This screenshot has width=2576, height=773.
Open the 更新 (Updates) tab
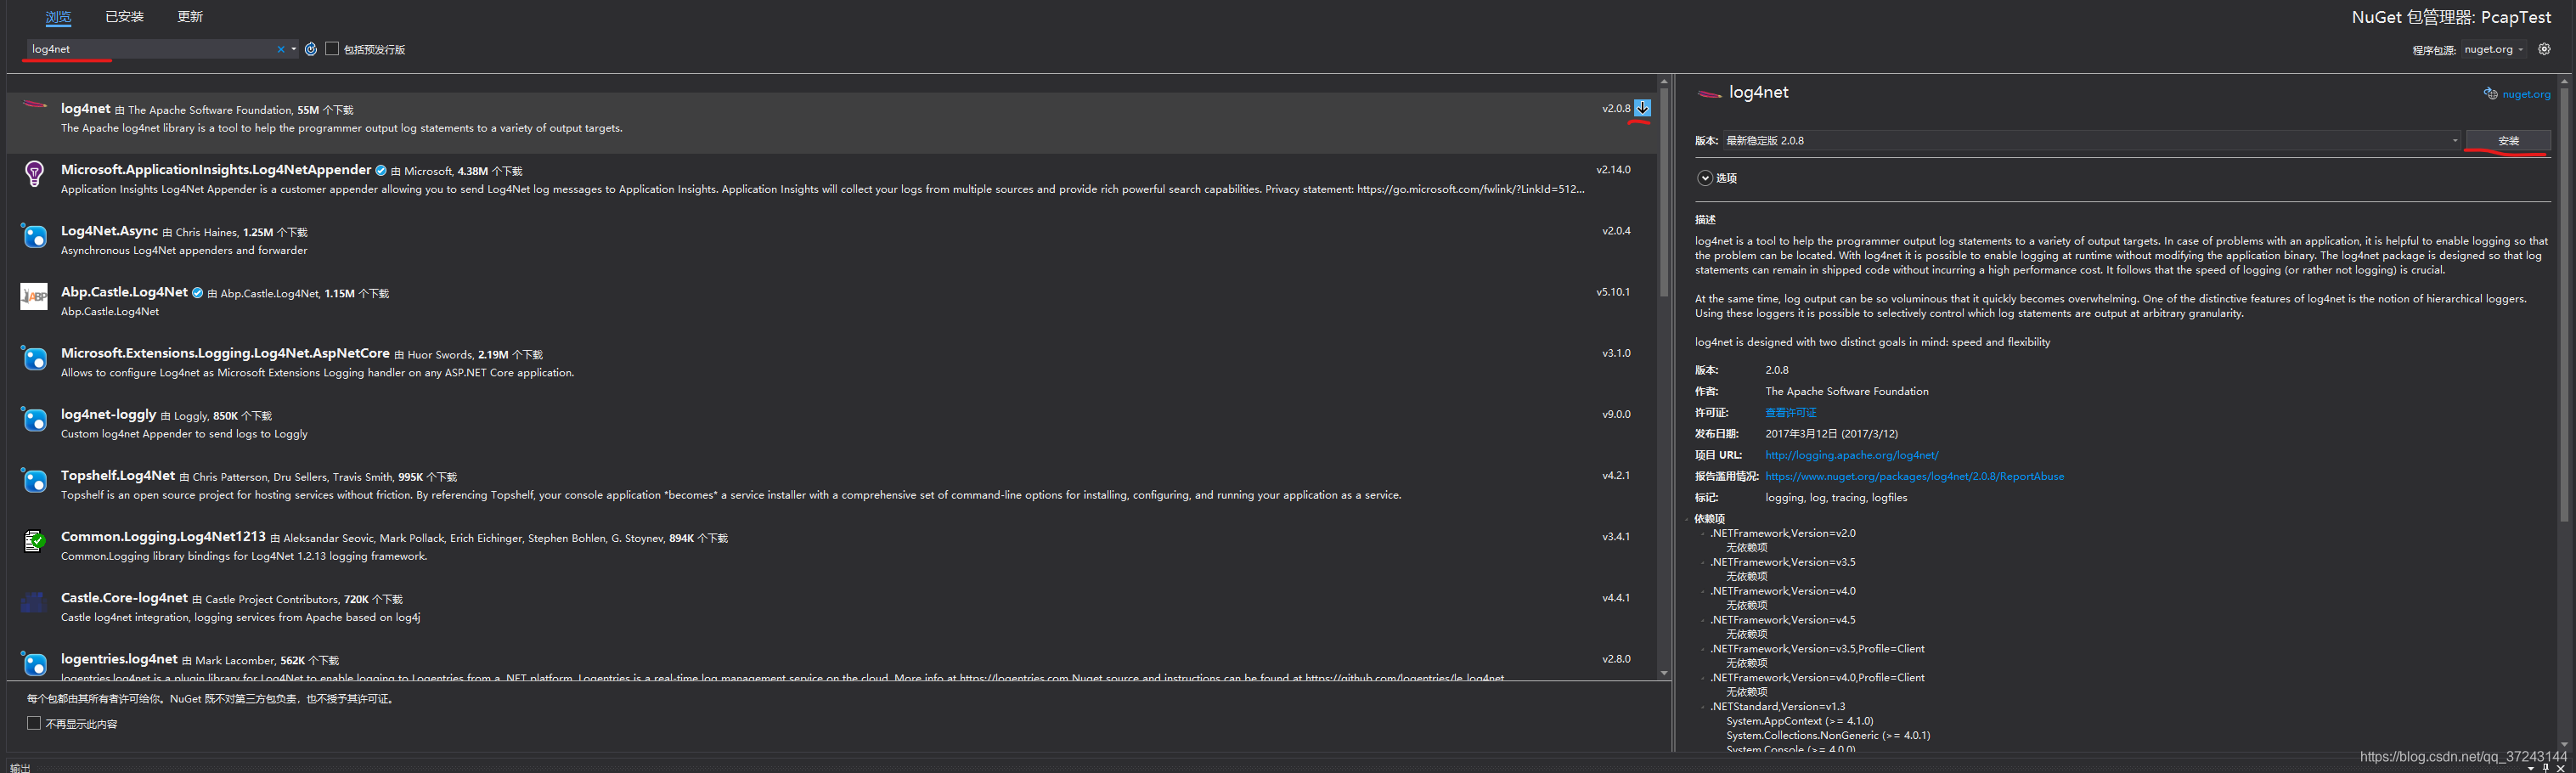[x=190, y=17]
